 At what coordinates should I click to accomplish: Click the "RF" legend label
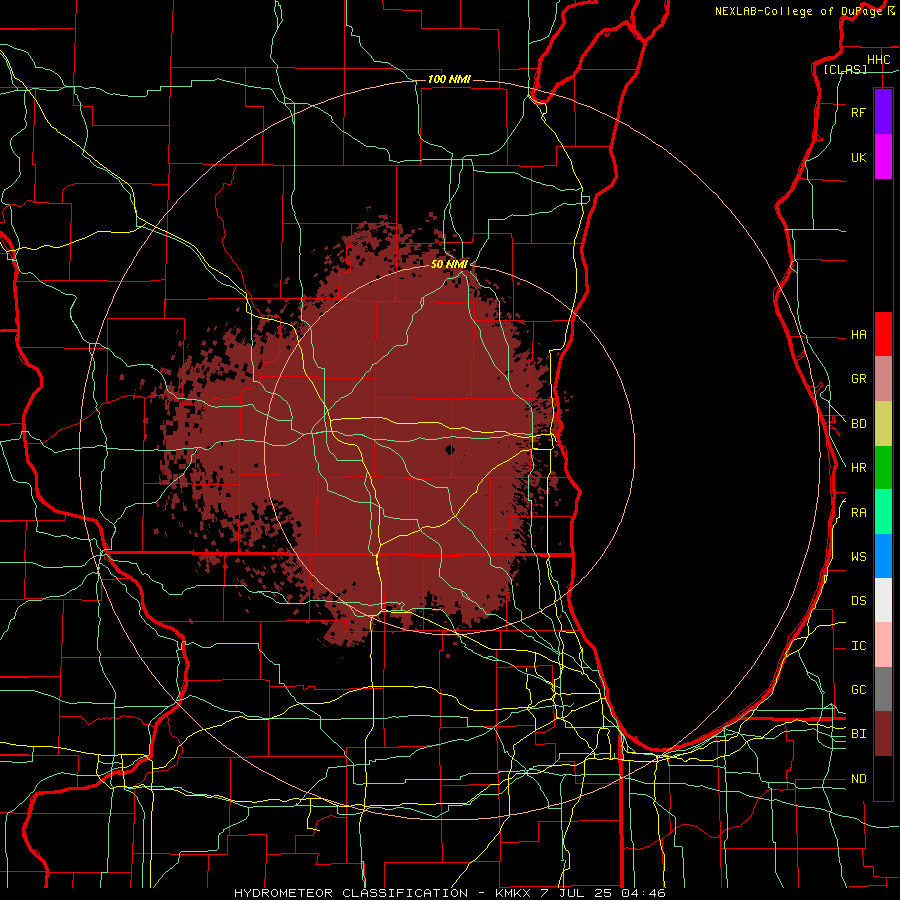(x=858, y=112)
